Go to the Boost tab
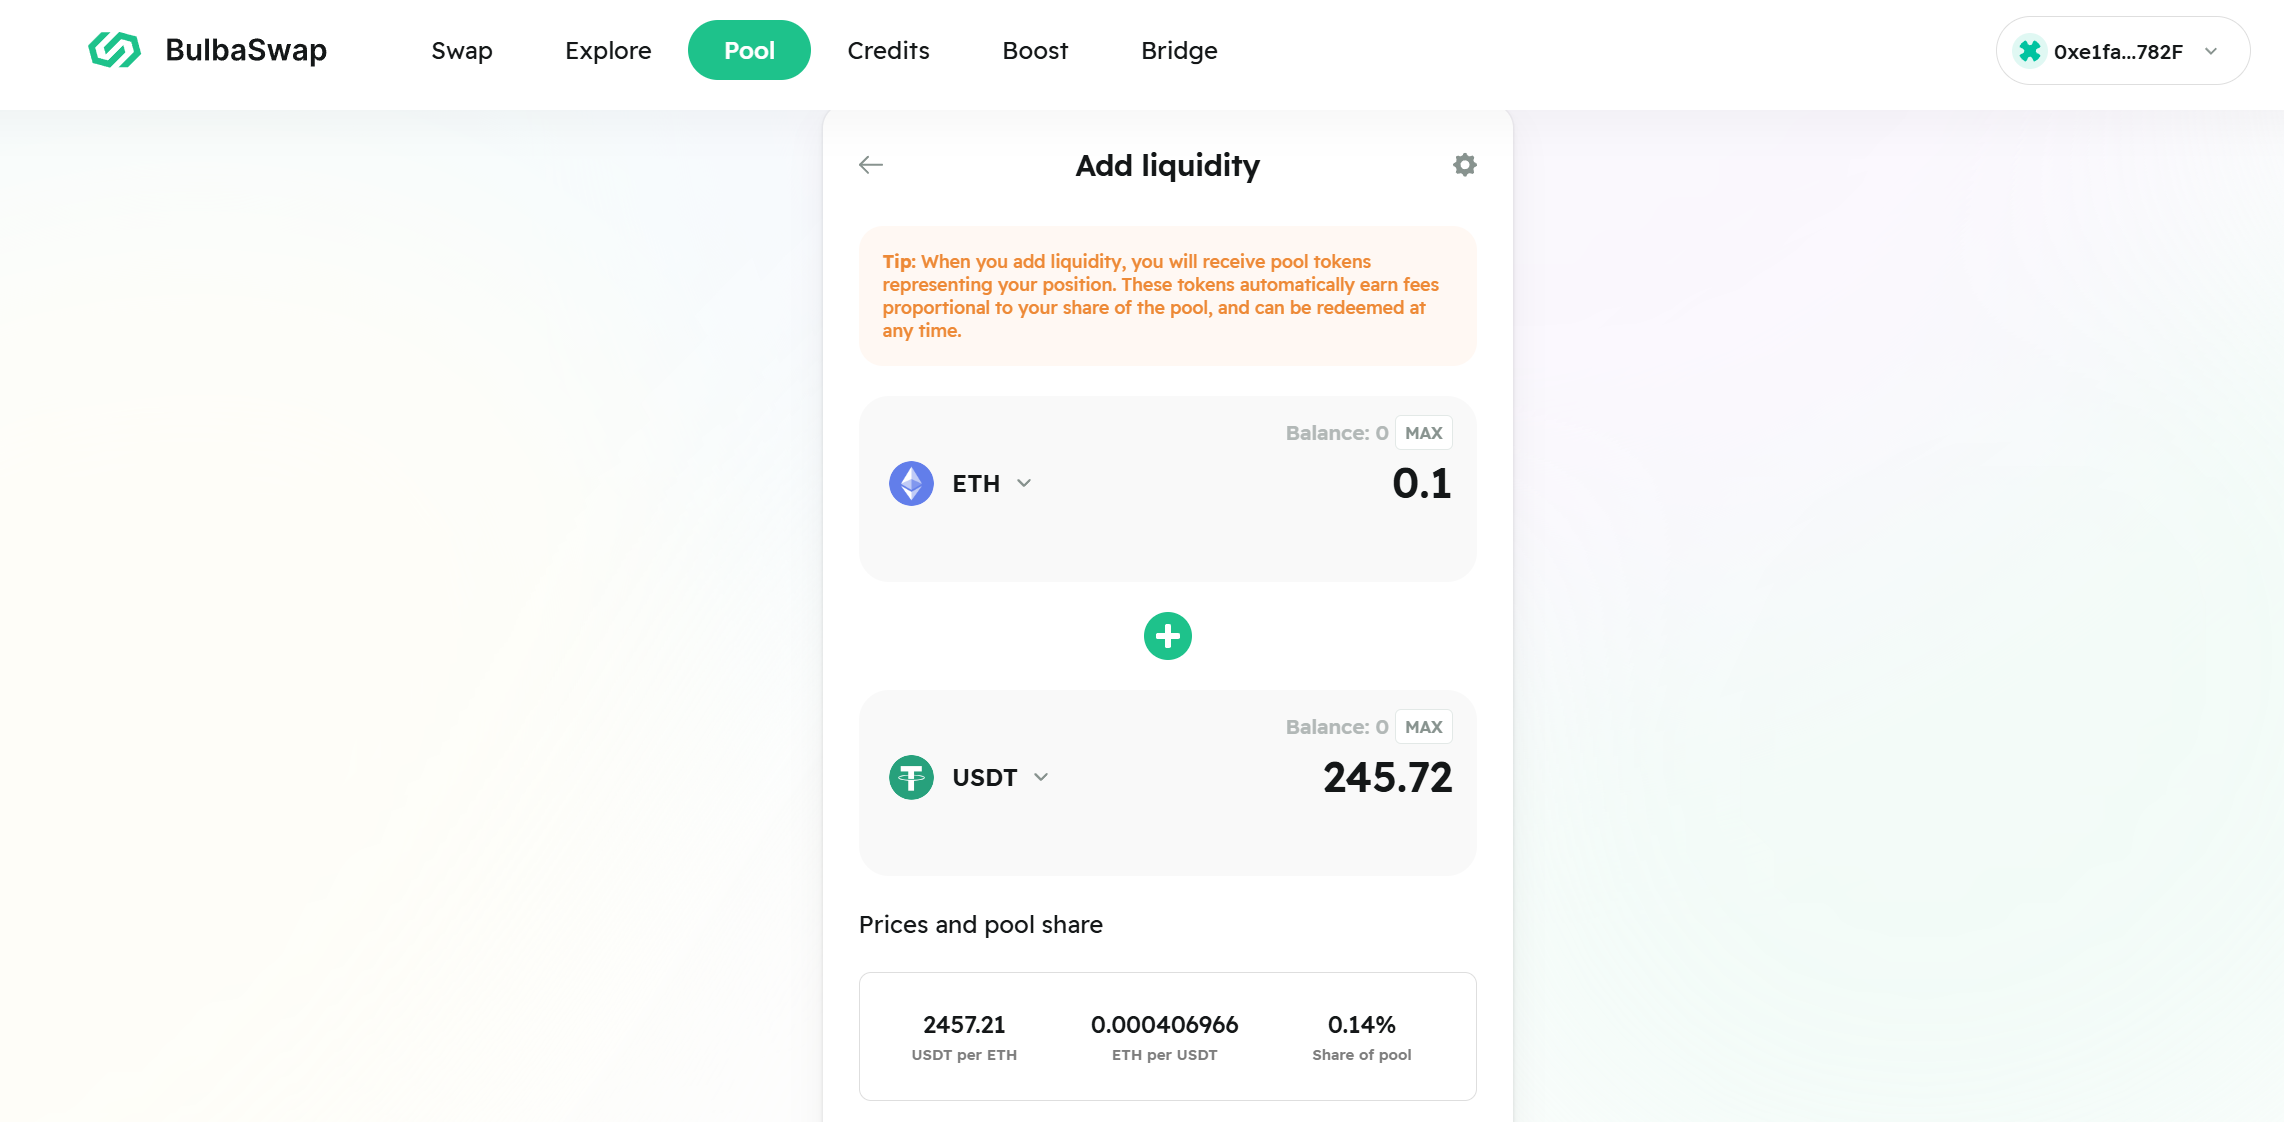2284x1122 pixels. point(1035,51)
